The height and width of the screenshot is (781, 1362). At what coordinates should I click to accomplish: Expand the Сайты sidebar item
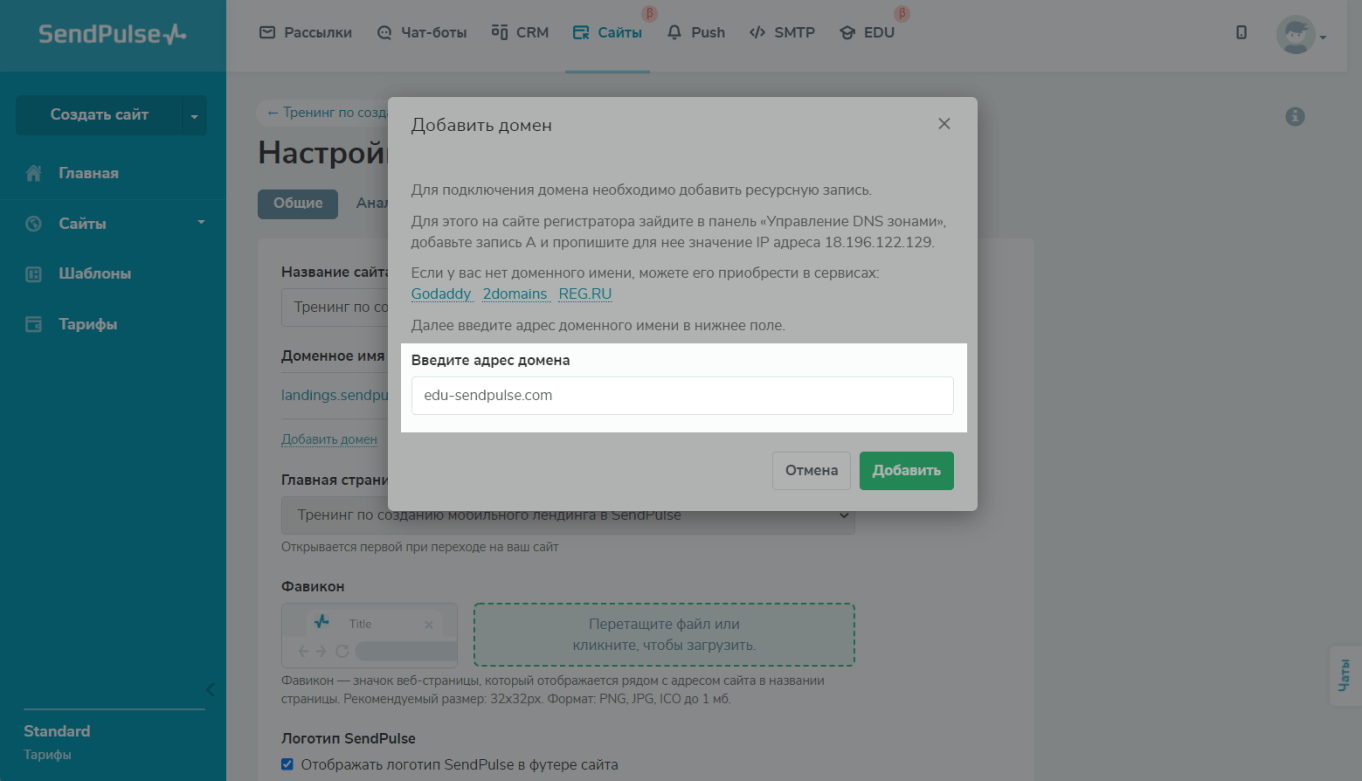(115, 224)
